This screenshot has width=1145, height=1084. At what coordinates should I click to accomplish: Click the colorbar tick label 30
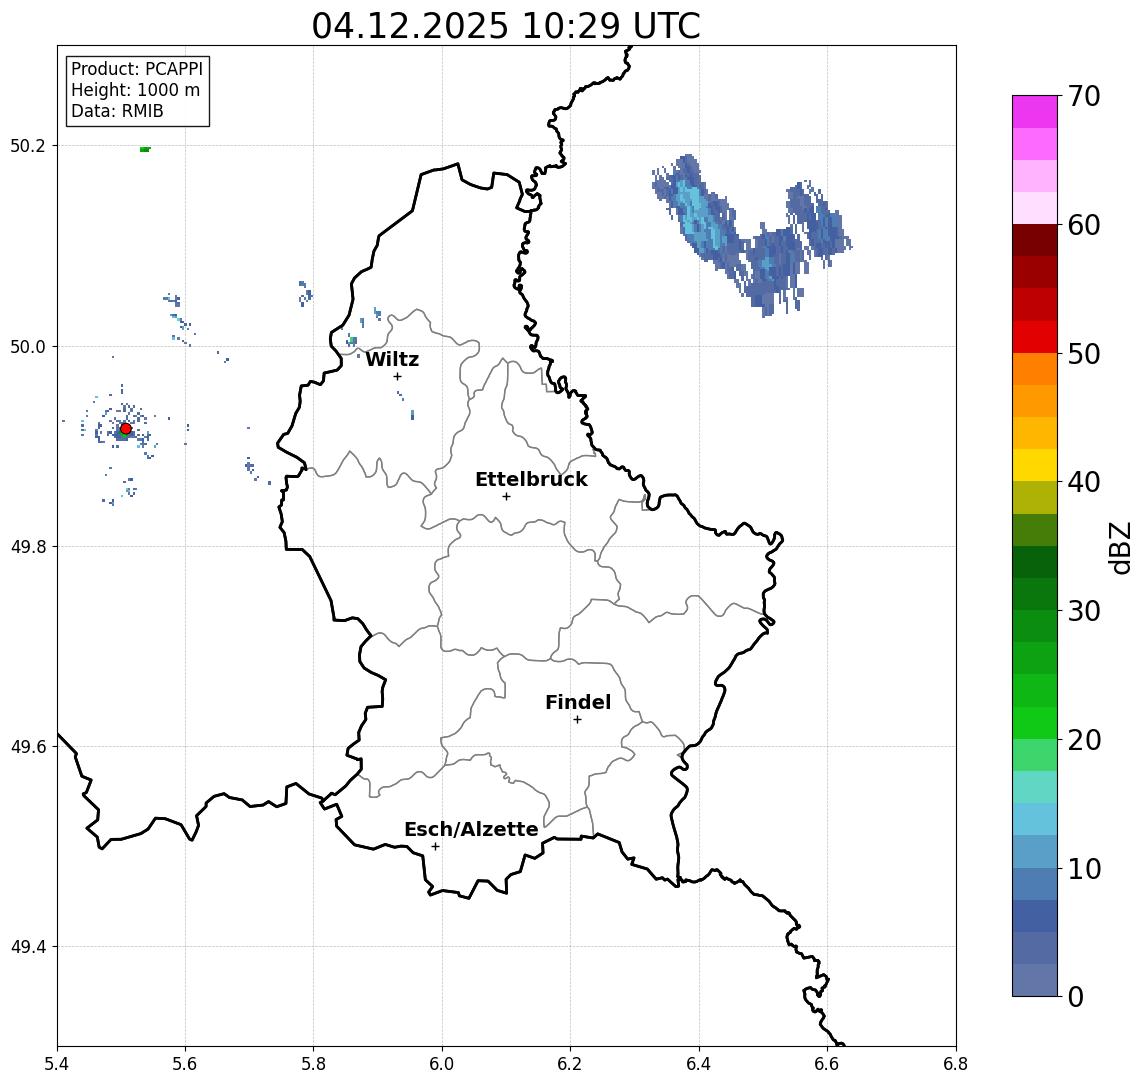coord(1084,611)
